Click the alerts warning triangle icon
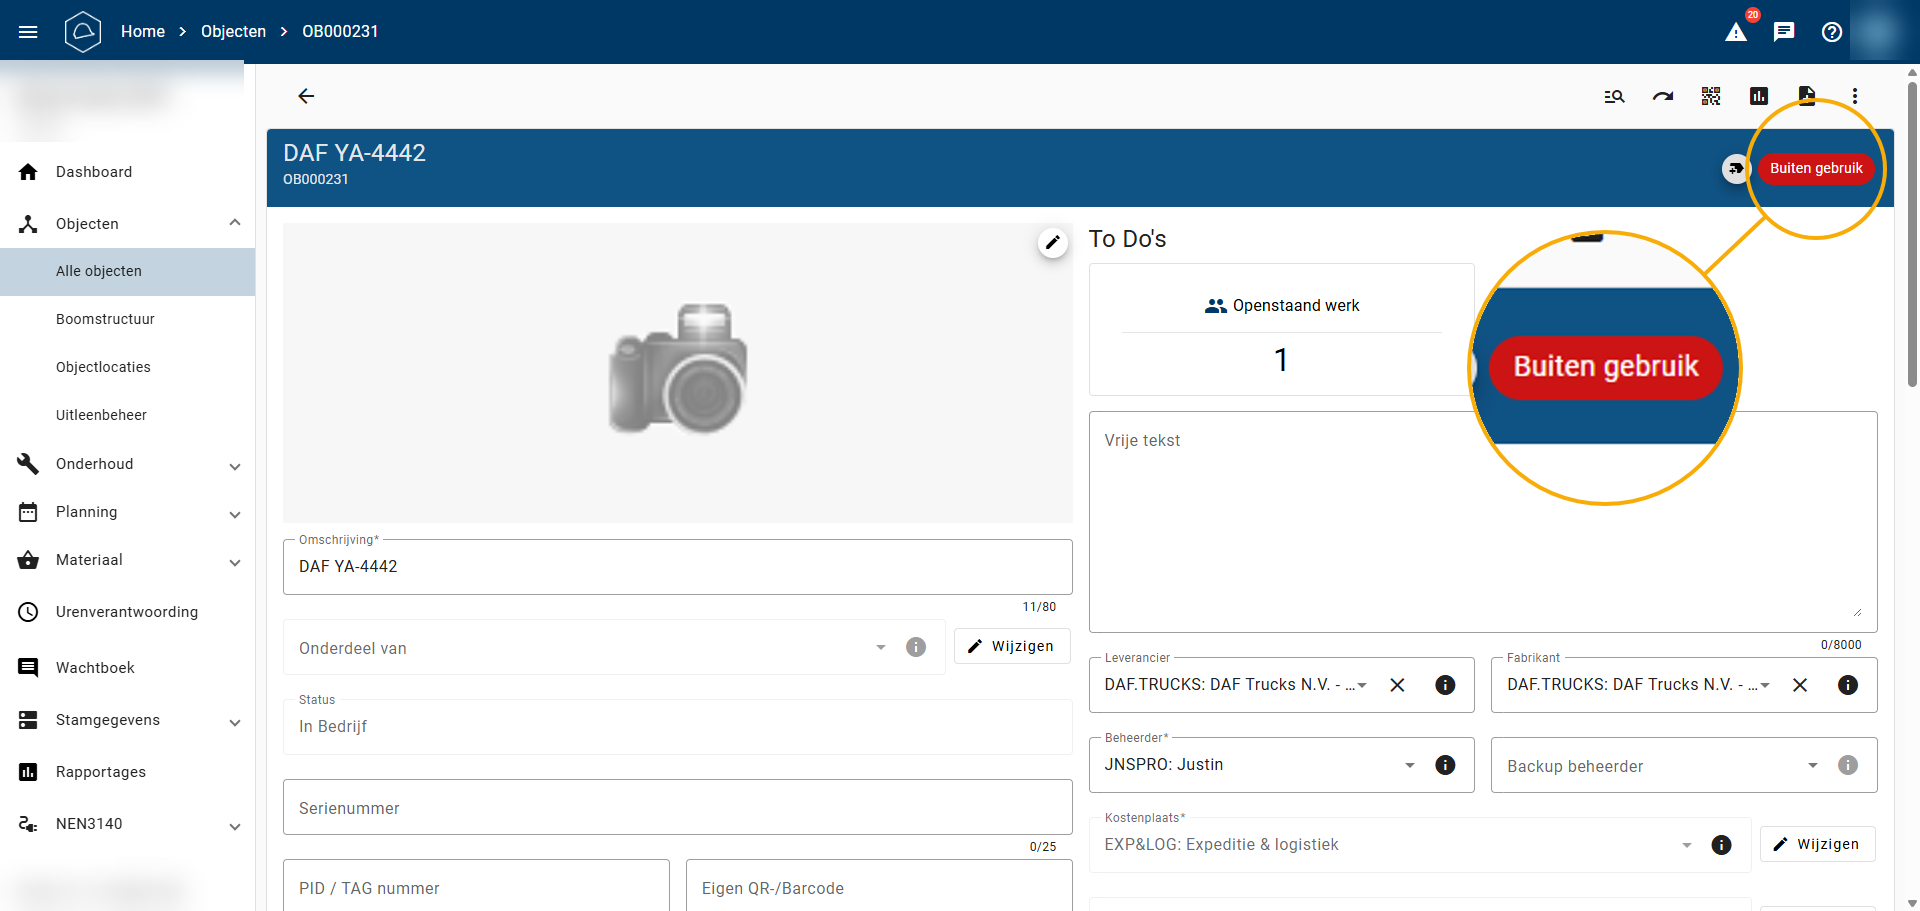1920x911 pixels. [x=1736, y=32]
